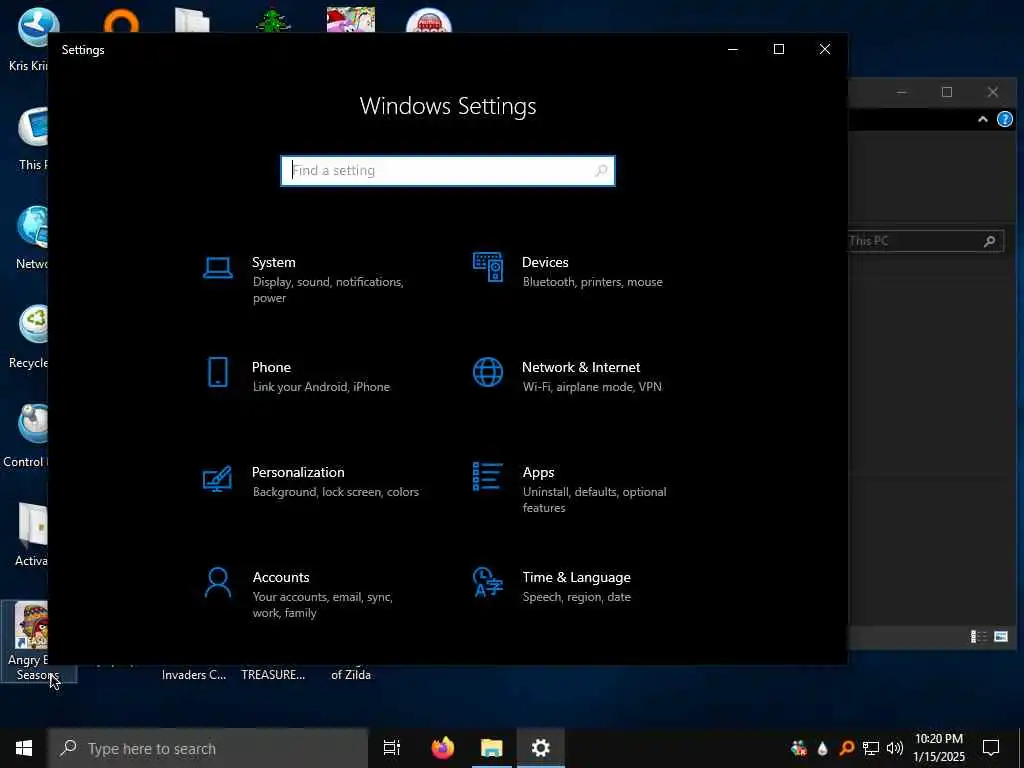Screen dimensions: 1024x768
Task: Click the magnifier in Find a setting box
Action: (x=601, y=170)
